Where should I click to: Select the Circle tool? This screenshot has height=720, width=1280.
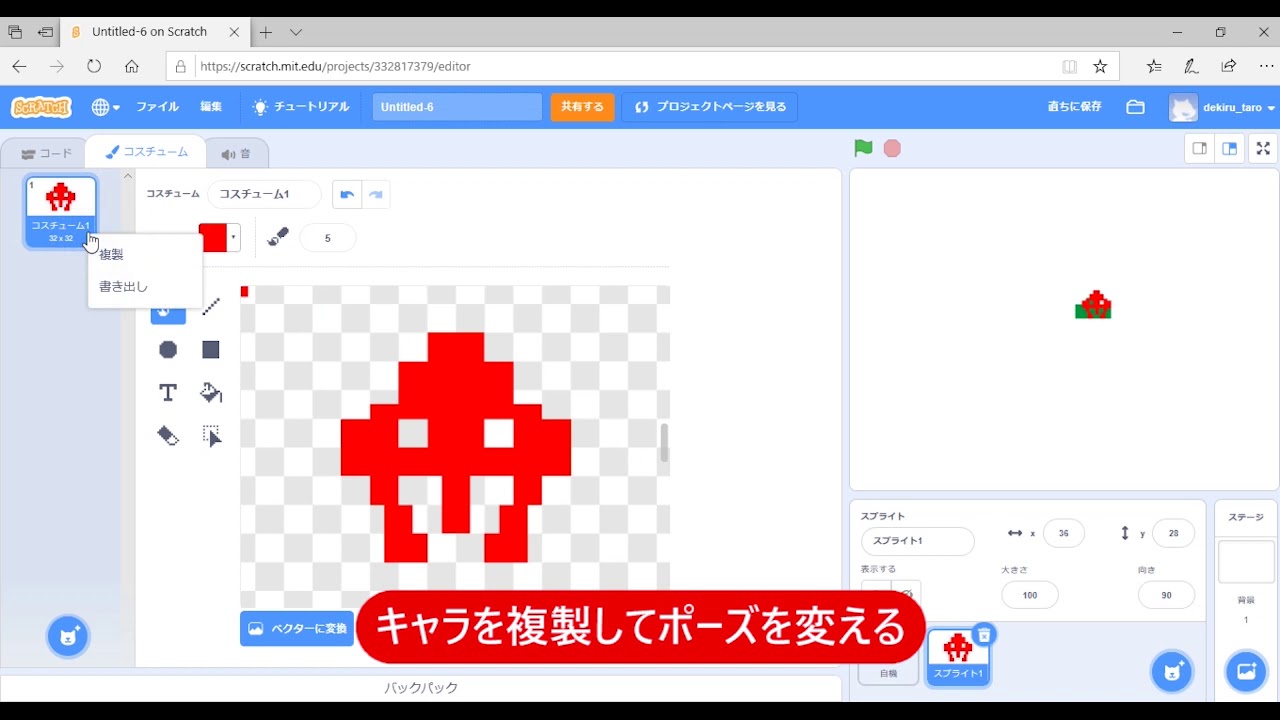pos(168,349)
